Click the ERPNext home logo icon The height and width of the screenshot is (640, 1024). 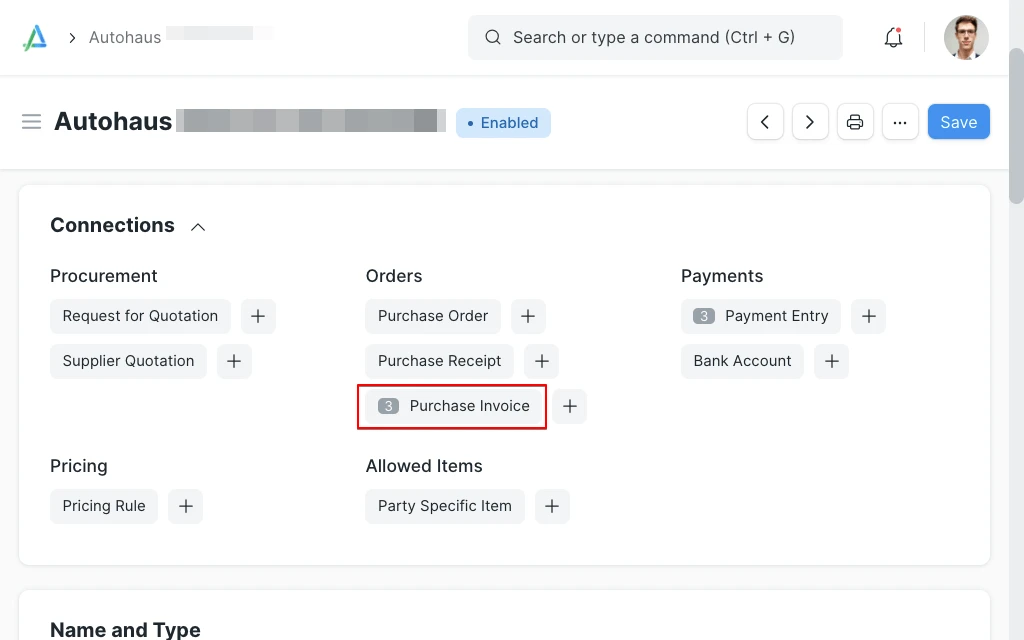(35, 38)
